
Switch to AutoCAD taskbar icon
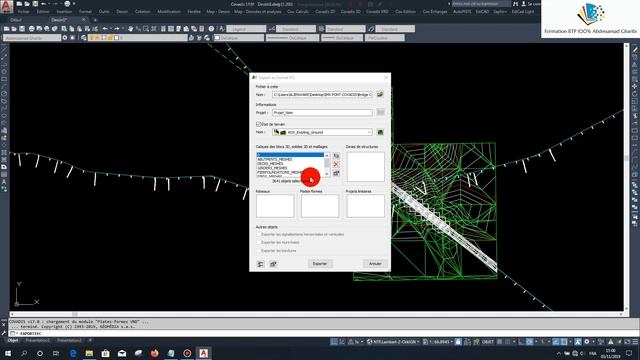click(203, 353)
